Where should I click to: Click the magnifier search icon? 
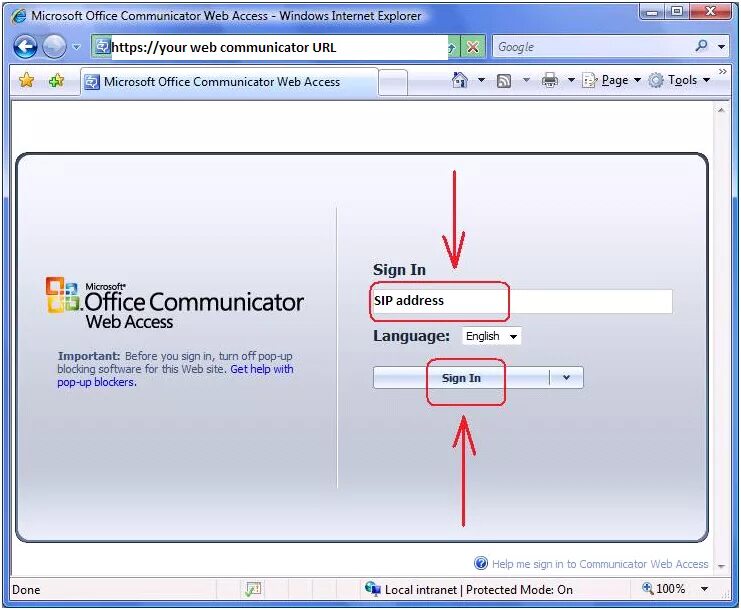pyautogui.click(x=702, y=46)
